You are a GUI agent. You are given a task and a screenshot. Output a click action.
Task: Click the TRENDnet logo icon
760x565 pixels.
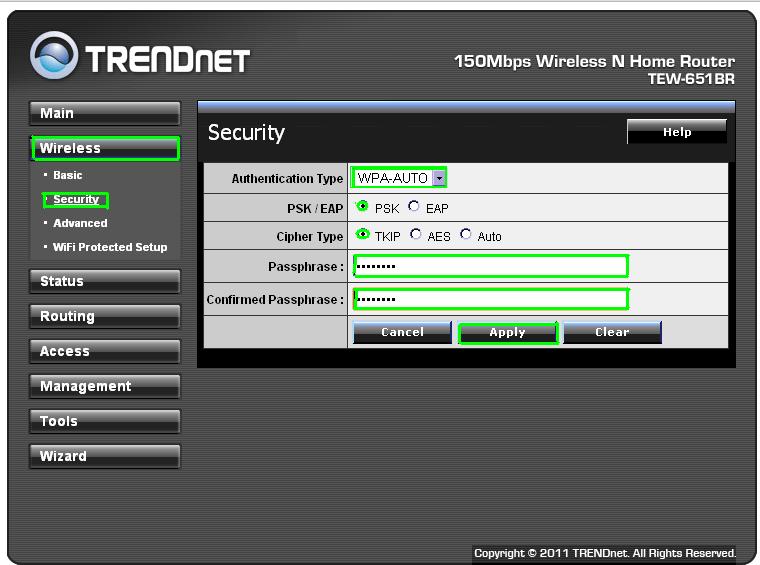point(53,56)
